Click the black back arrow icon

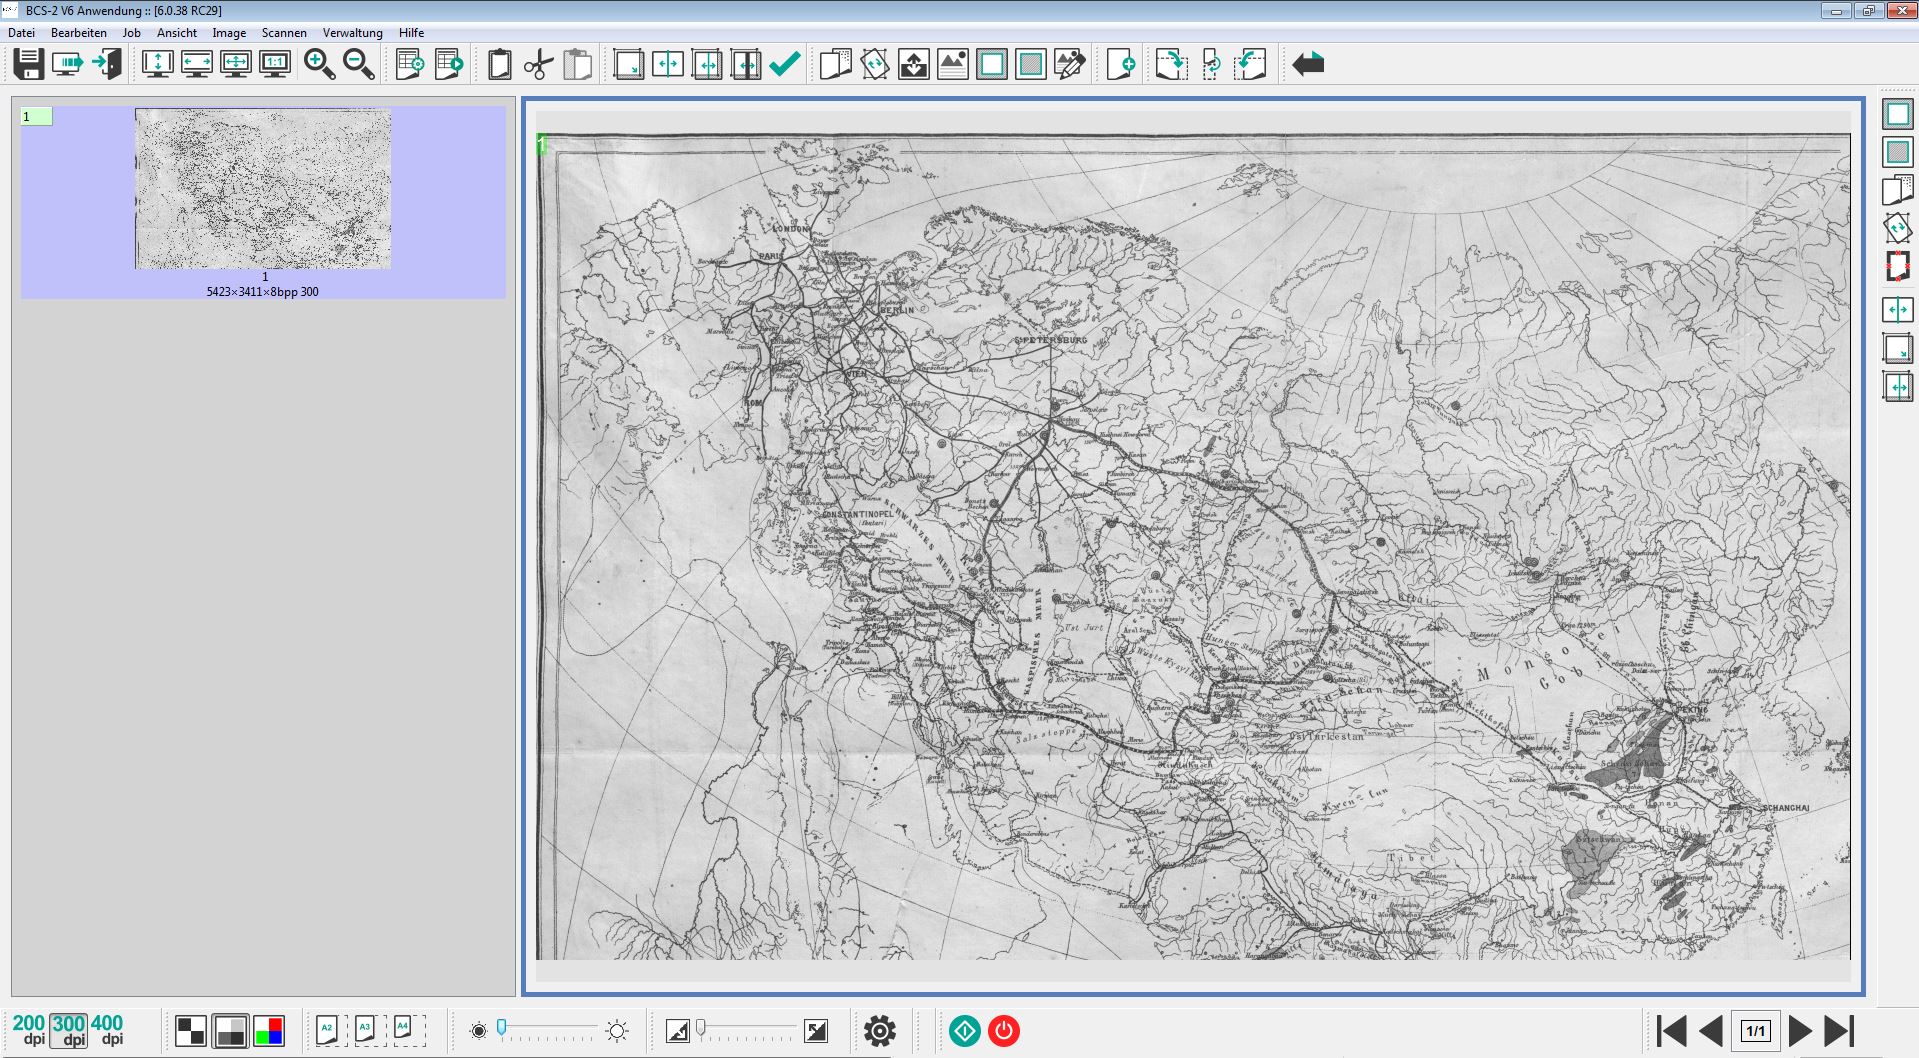point(1307,64)
